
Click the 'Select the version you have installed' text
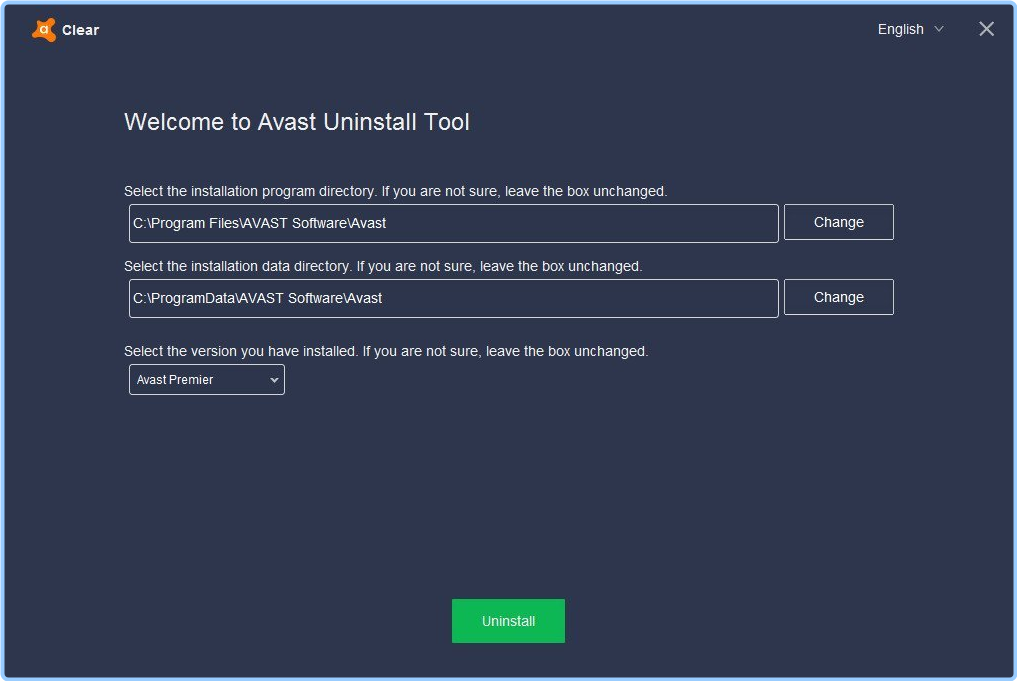click(x=386, y=352)
